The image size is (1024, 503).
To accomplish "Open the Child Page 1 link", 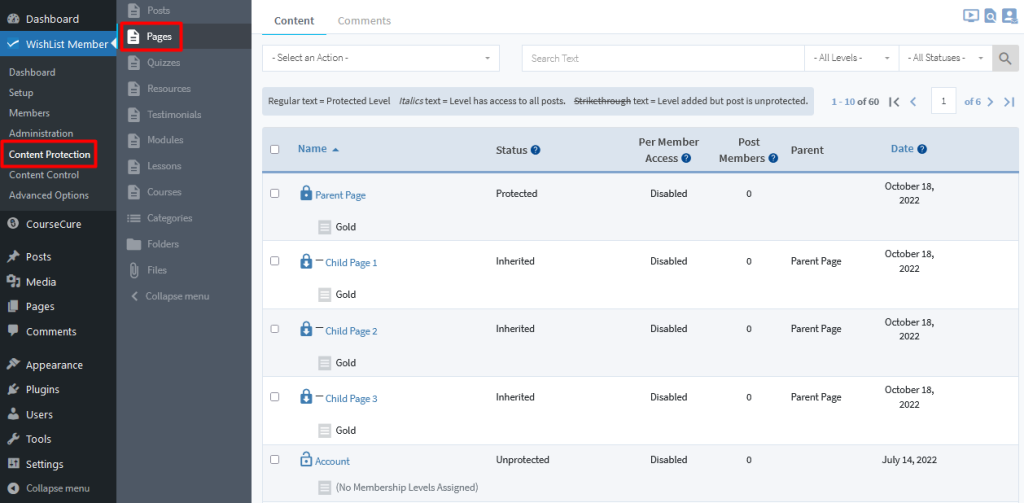I will click(351, 263).
